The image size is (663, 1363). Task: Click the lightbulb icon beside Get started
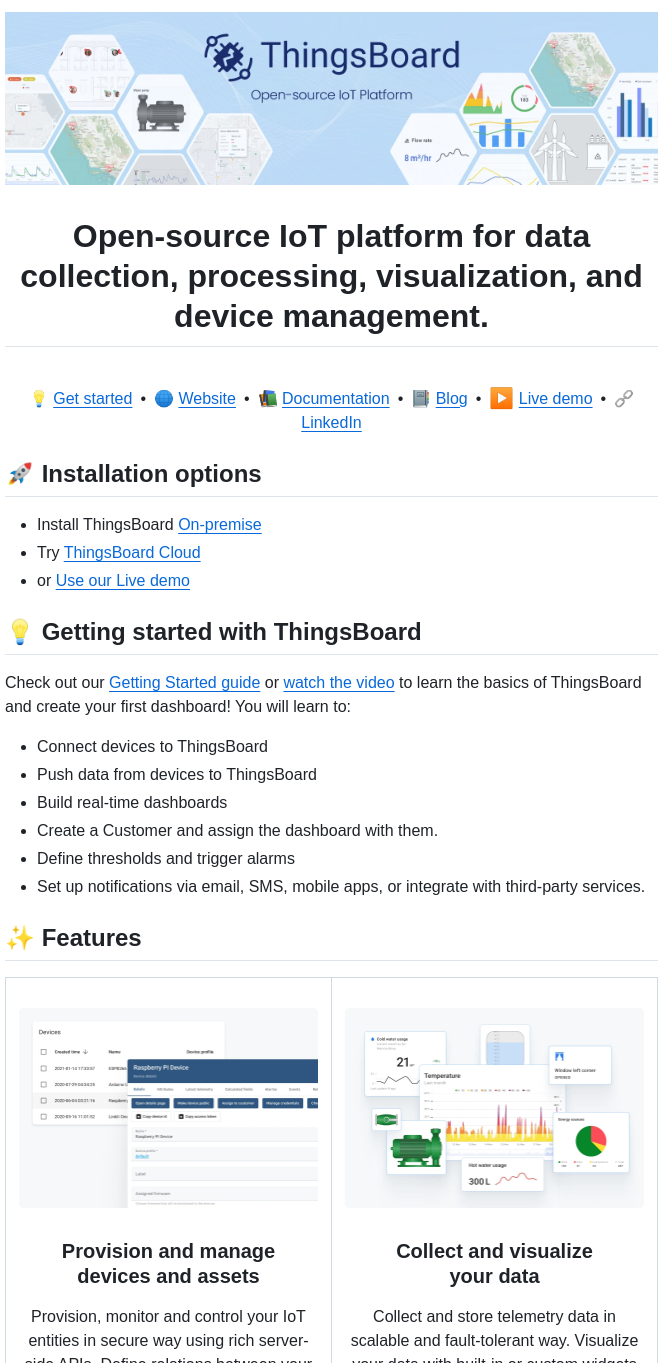tap(39, 398)
